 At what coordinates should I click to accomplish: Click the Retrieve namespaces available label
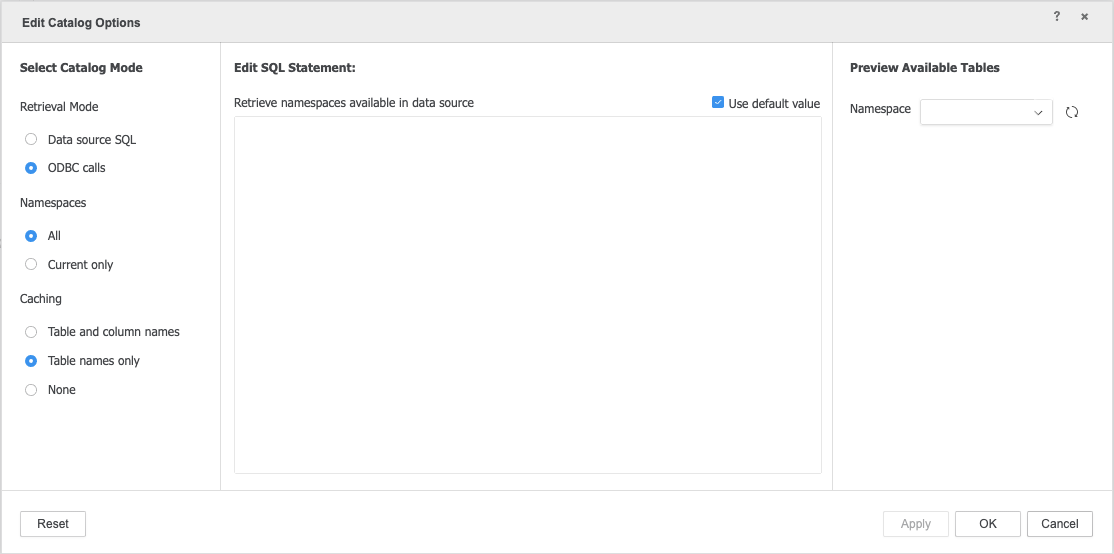pos(354,103)
